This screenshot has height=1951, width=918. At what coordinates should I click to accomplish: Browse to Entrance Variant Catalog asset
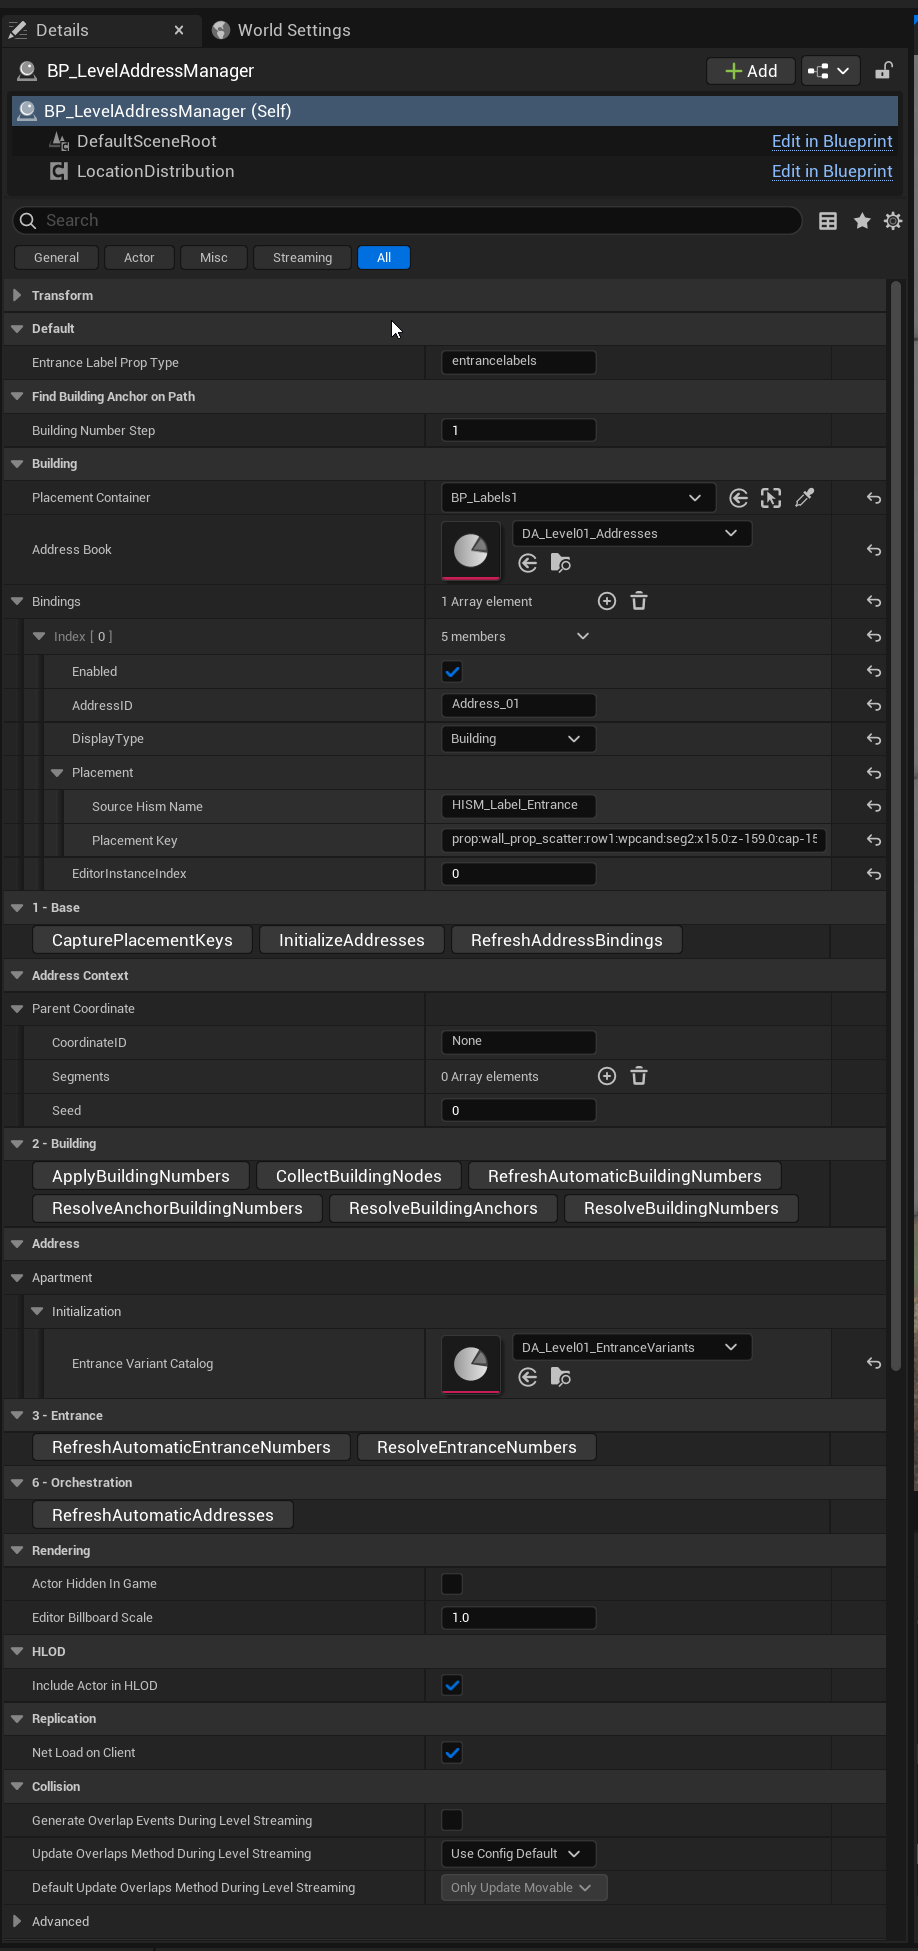pyautogui.click(x=561, y=1378)
